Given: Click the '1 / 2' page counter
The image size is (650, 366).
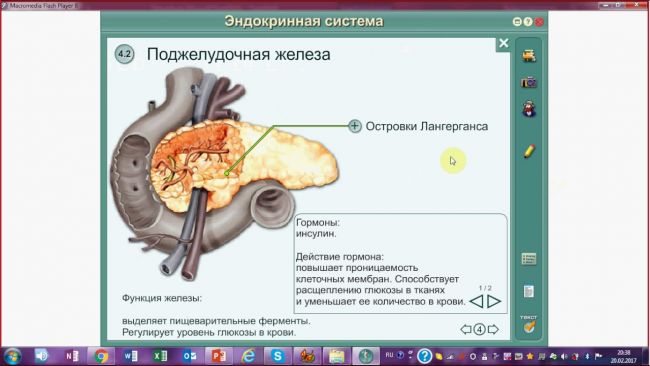Looking at the screenshot, I should tap(485, 288).
